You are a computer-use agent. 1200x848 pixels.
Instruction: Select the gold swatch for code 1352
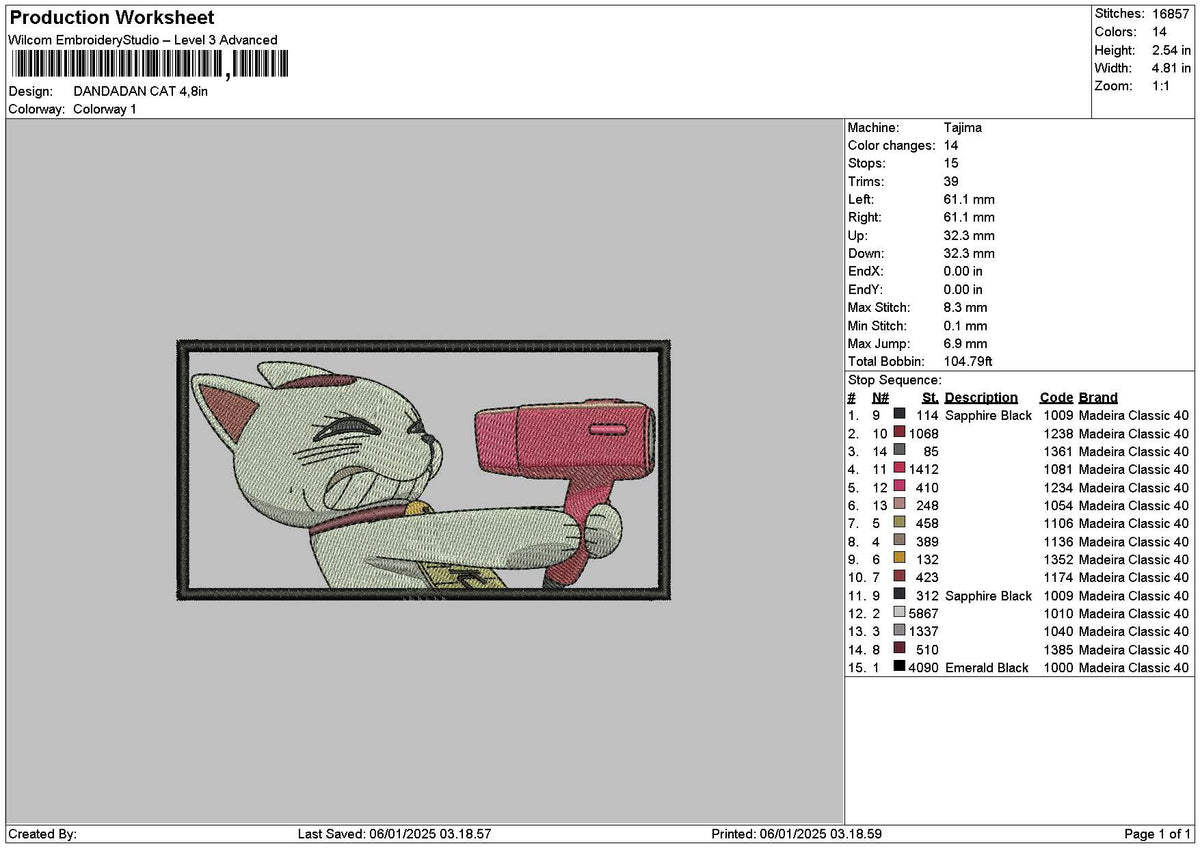(x=900, y=558)
